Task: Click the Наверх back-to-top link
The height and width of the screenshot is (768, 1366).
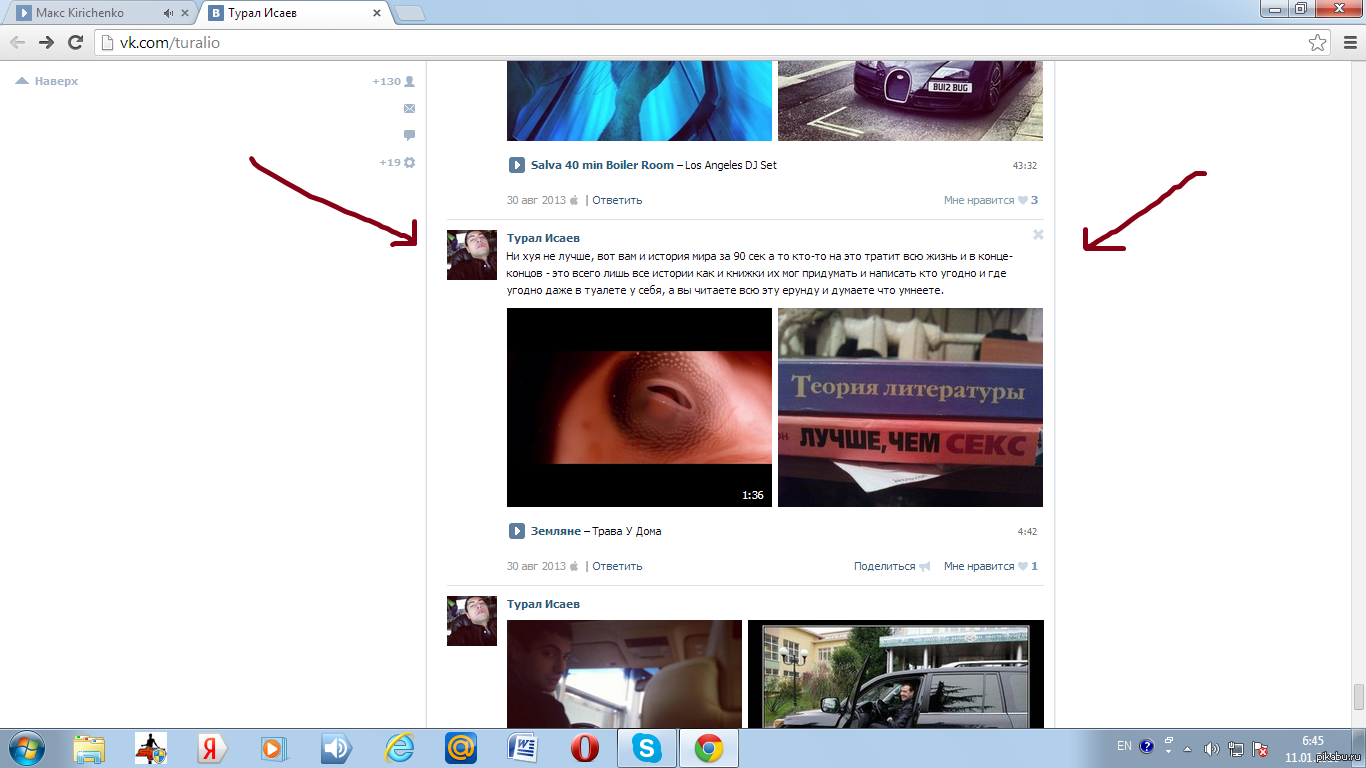Action: tap(47, 81)
